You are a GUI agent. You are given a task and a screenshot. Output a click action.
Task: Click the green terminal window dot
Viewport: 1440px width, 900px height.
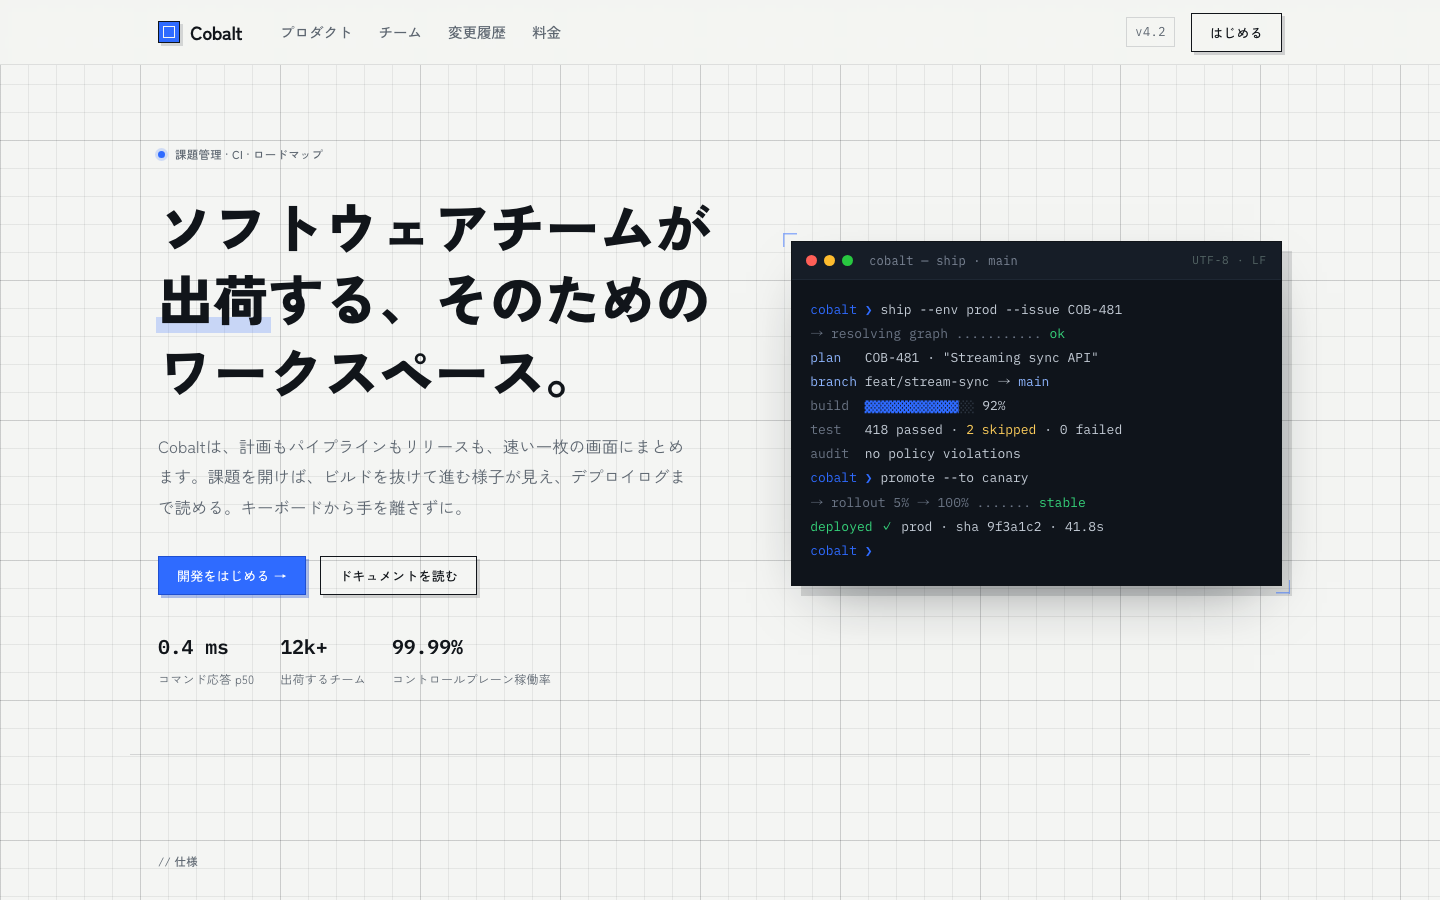pos(847,261)
